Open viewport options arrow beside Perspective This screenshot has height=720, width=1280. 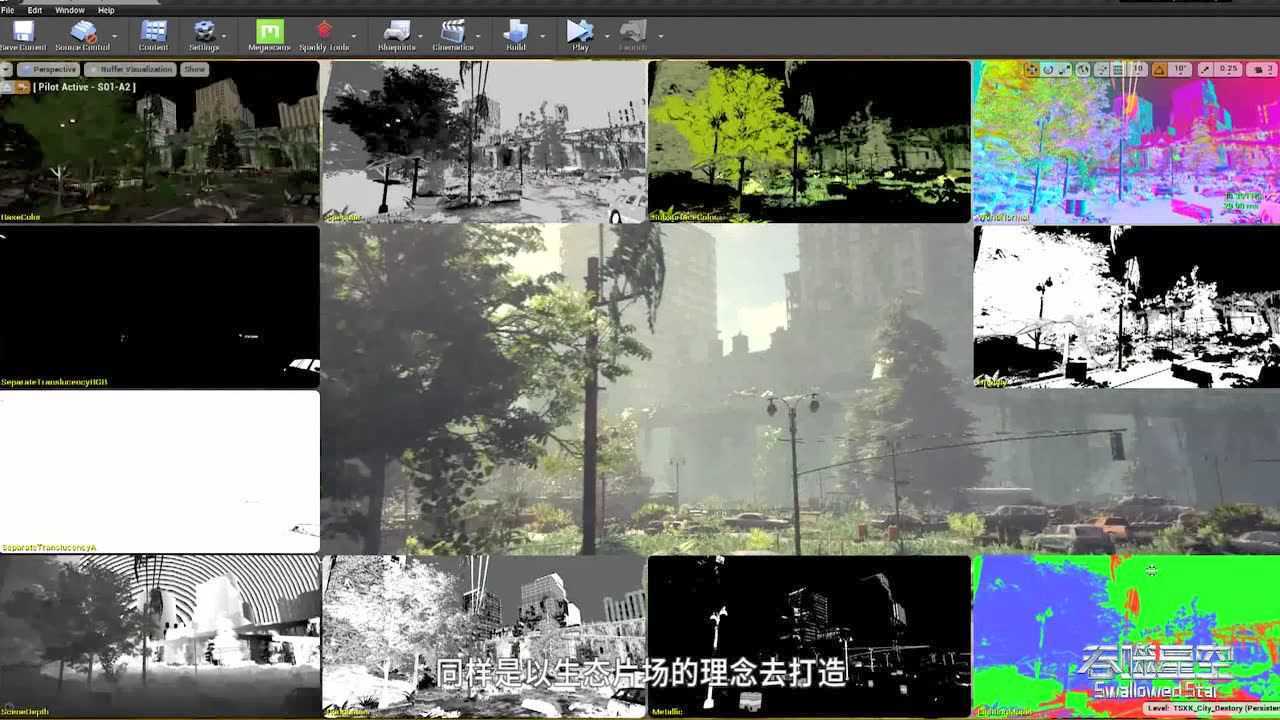[x=7, y=69]
